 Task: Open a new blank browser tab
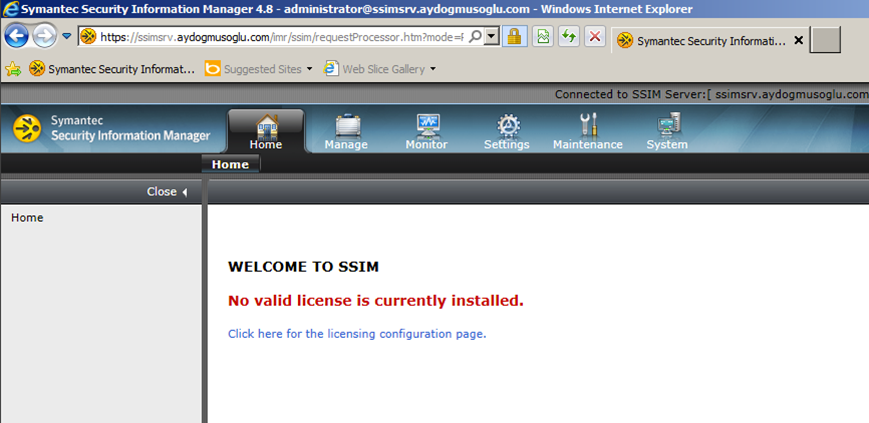(825, 40)
